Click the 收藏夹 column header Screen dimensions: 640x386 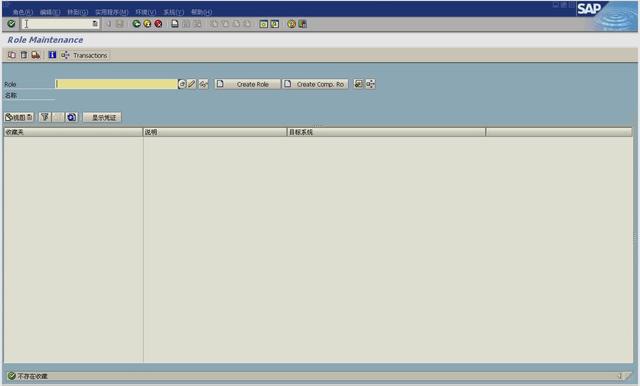[x=73, y=132]
